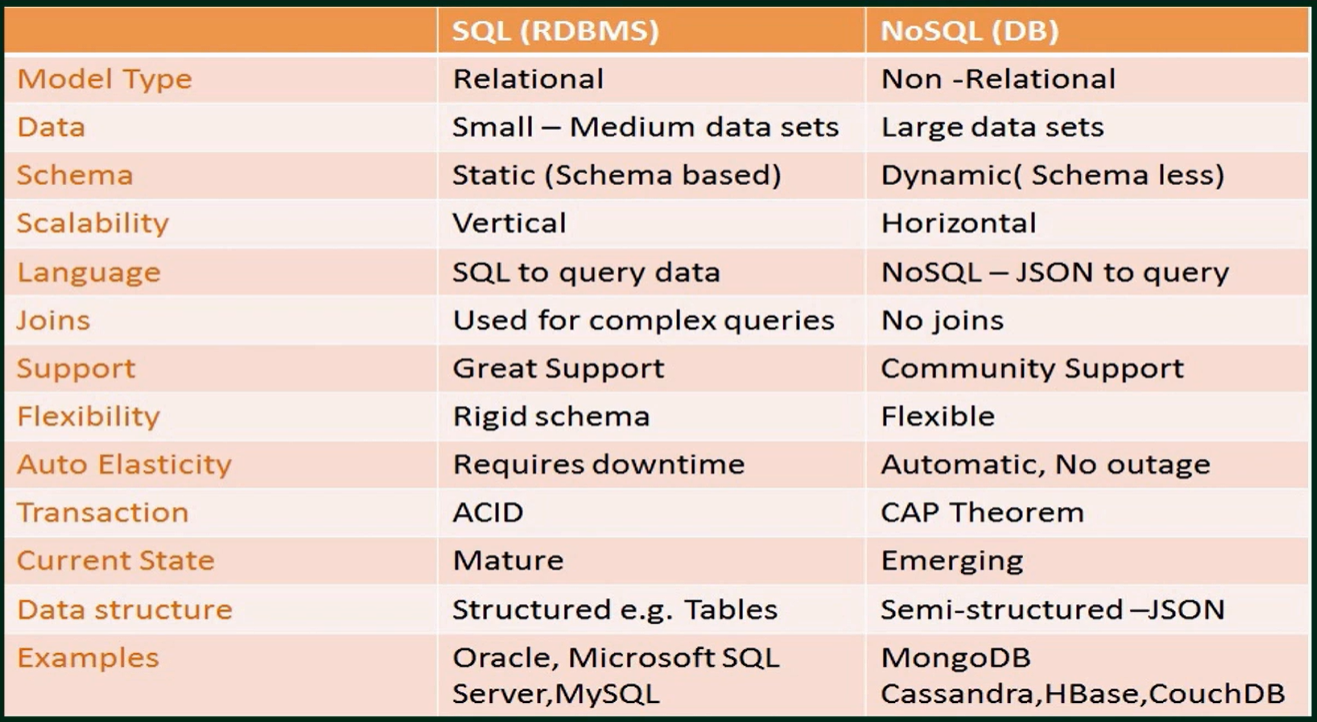Click the Automatic, No outage cell
The height and width of the screenshot is (722, 1317).
click(1045, 464)
